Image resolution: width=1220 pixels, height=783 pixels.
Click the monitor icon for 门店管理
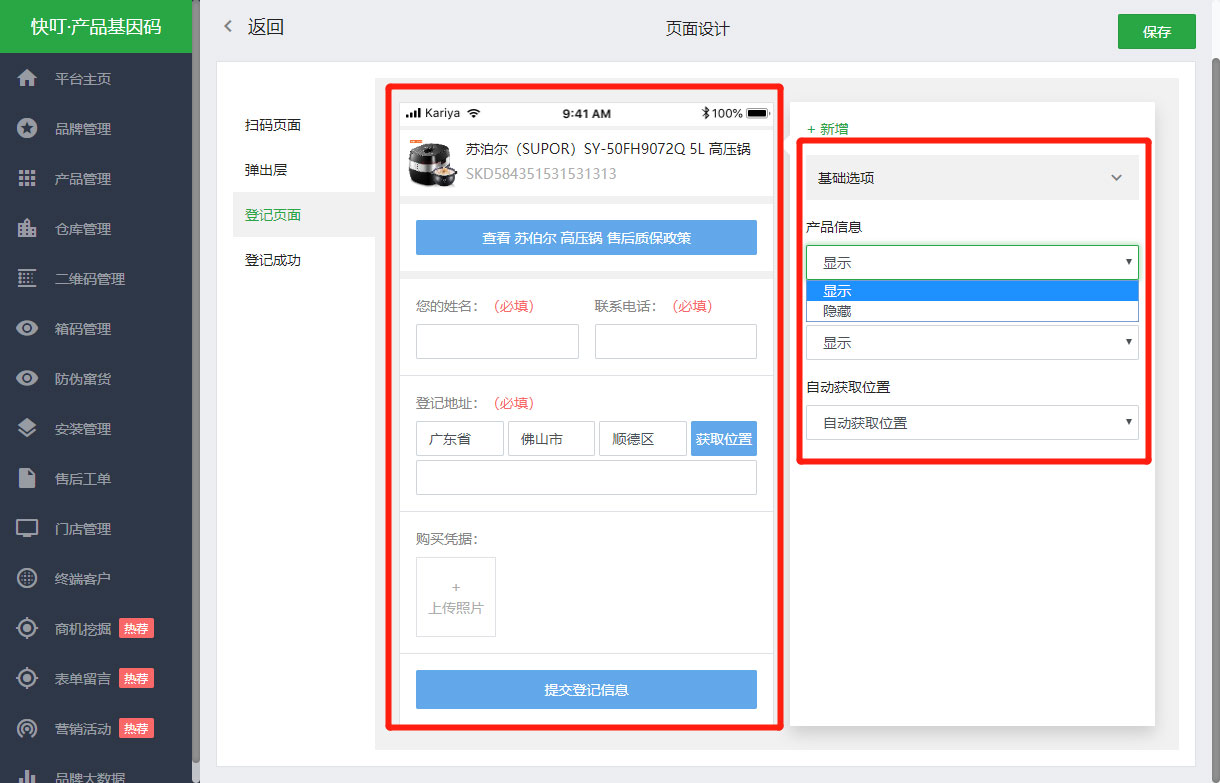pyautogui.click(x=28, y=528)
